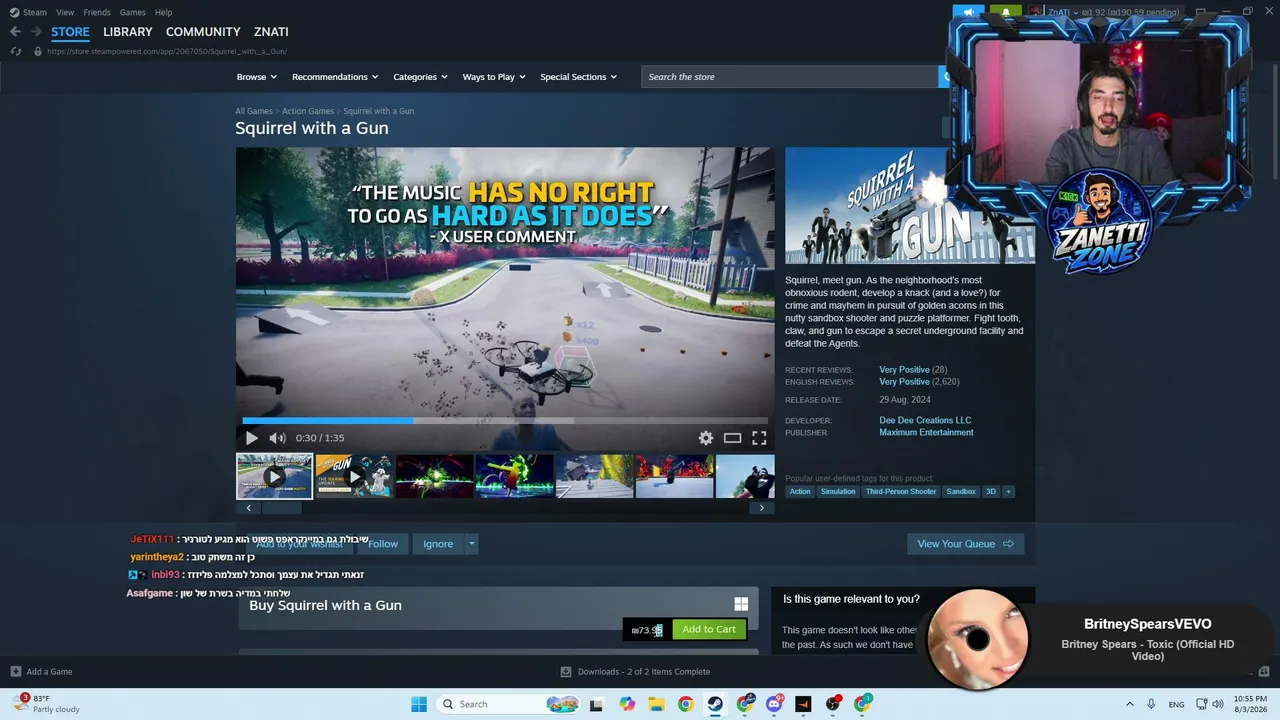The height and width of the screenshot is (720, 1280).
Task: Expand the Special Sections dropdown
Action: tap(579, 77)
